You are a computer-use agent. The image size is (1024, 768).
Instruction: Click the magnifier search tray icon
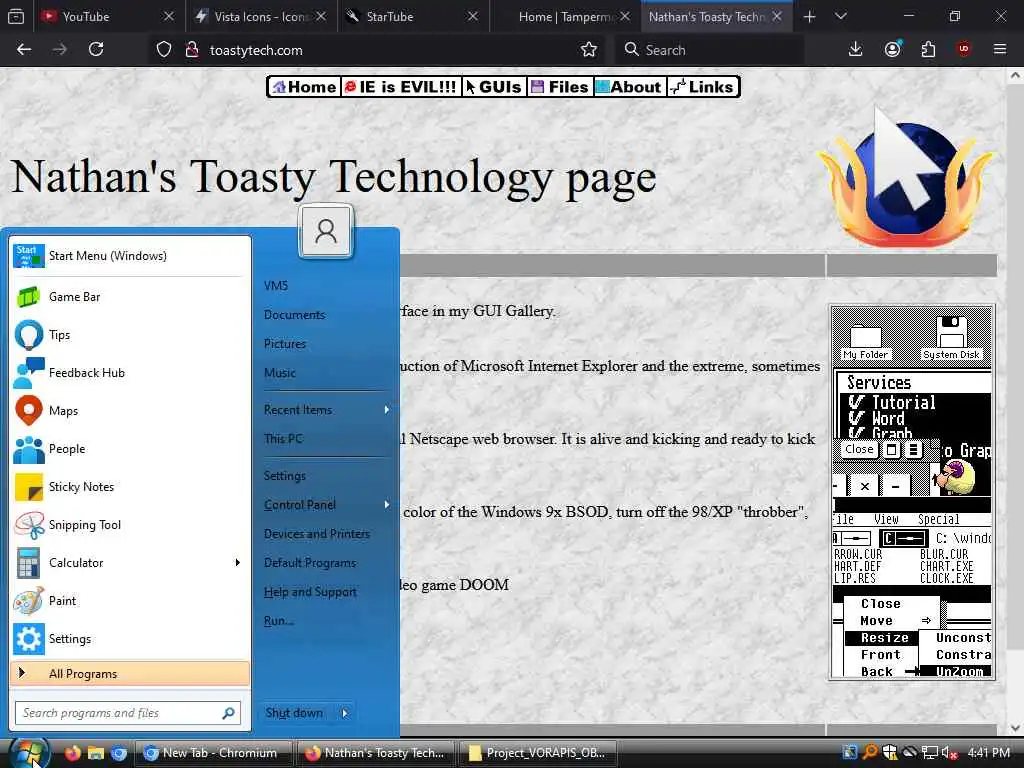870,753
